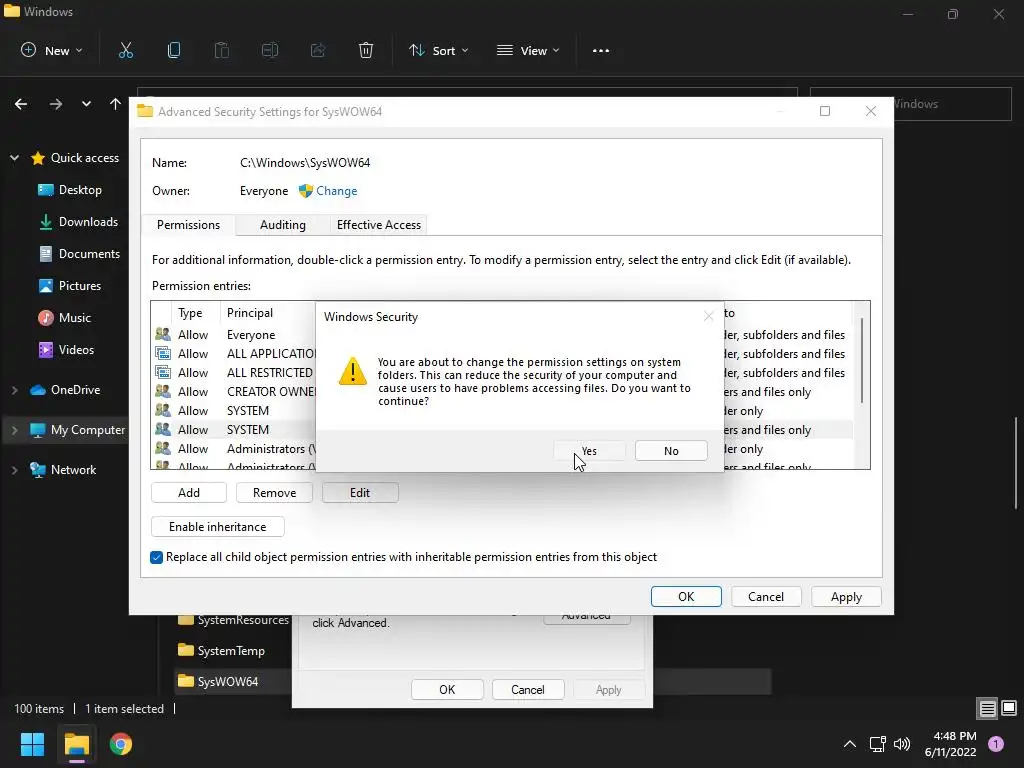
Task: Click the Delete trash icon
Action: click(366, 50)
